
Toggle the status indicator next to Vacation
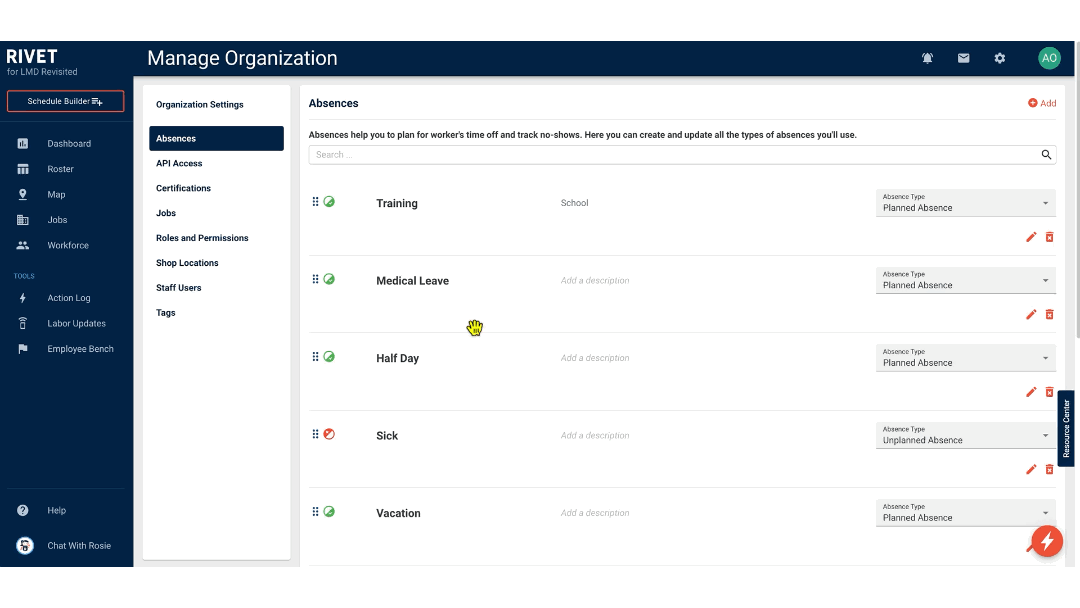coord(328,510)
